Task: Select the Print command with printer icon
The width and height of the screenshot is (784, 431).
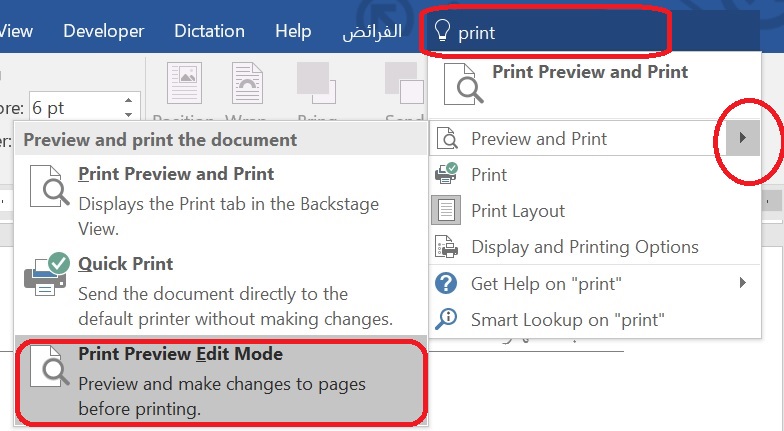Action: (594, 174)
